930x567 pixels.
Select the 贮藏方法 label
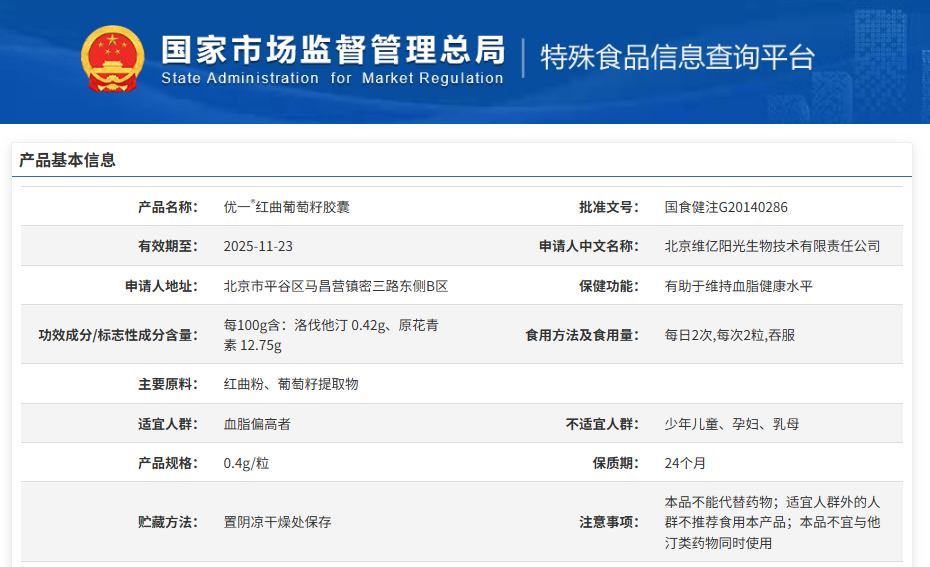(168, 522)
